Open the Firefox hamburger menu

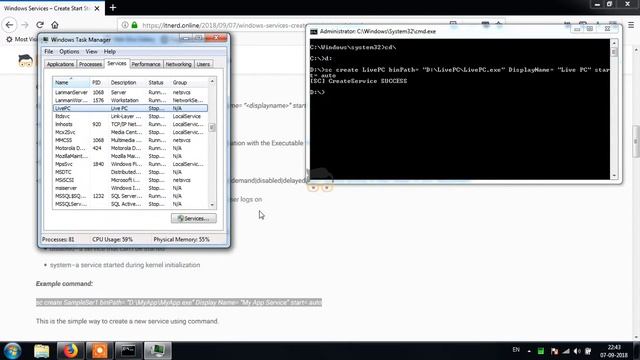[631, 25]
